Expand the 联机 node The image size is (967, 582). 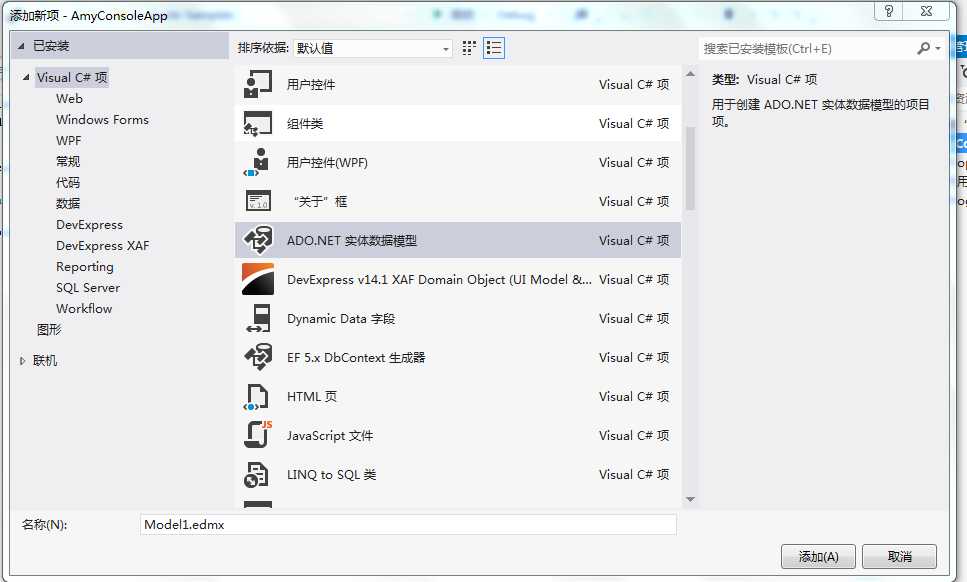pos(22,361)
